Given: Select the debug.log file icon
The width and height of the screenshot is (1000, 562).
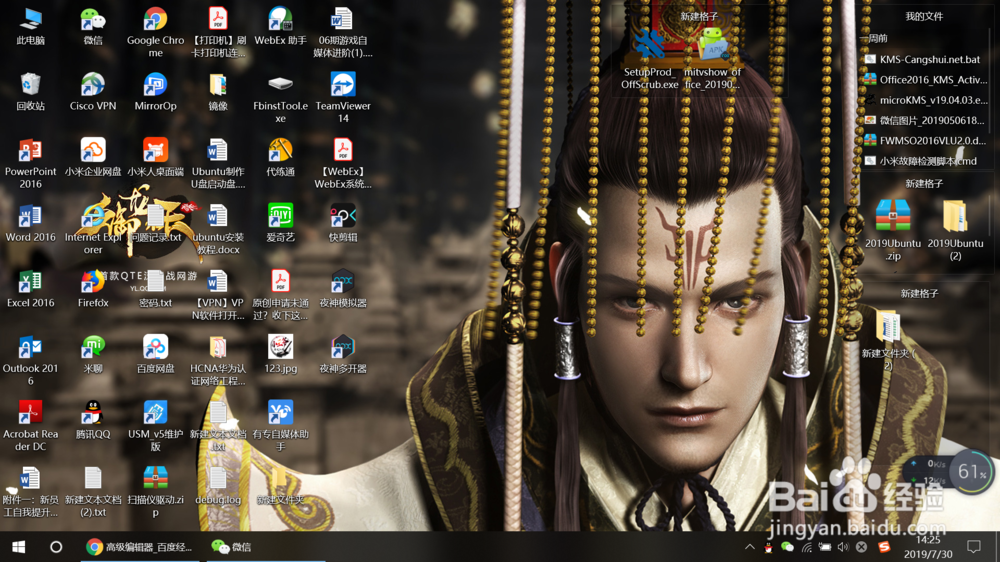Looking at the screenshot, I should (217, 486).
